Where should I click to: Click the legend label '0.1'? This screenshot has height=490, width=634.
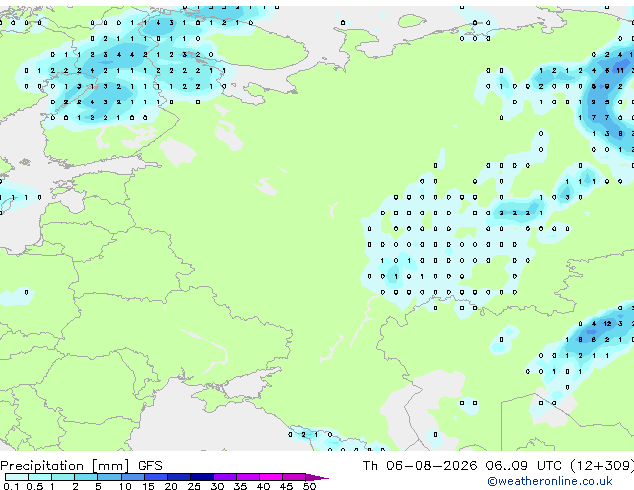click(11, 486)
